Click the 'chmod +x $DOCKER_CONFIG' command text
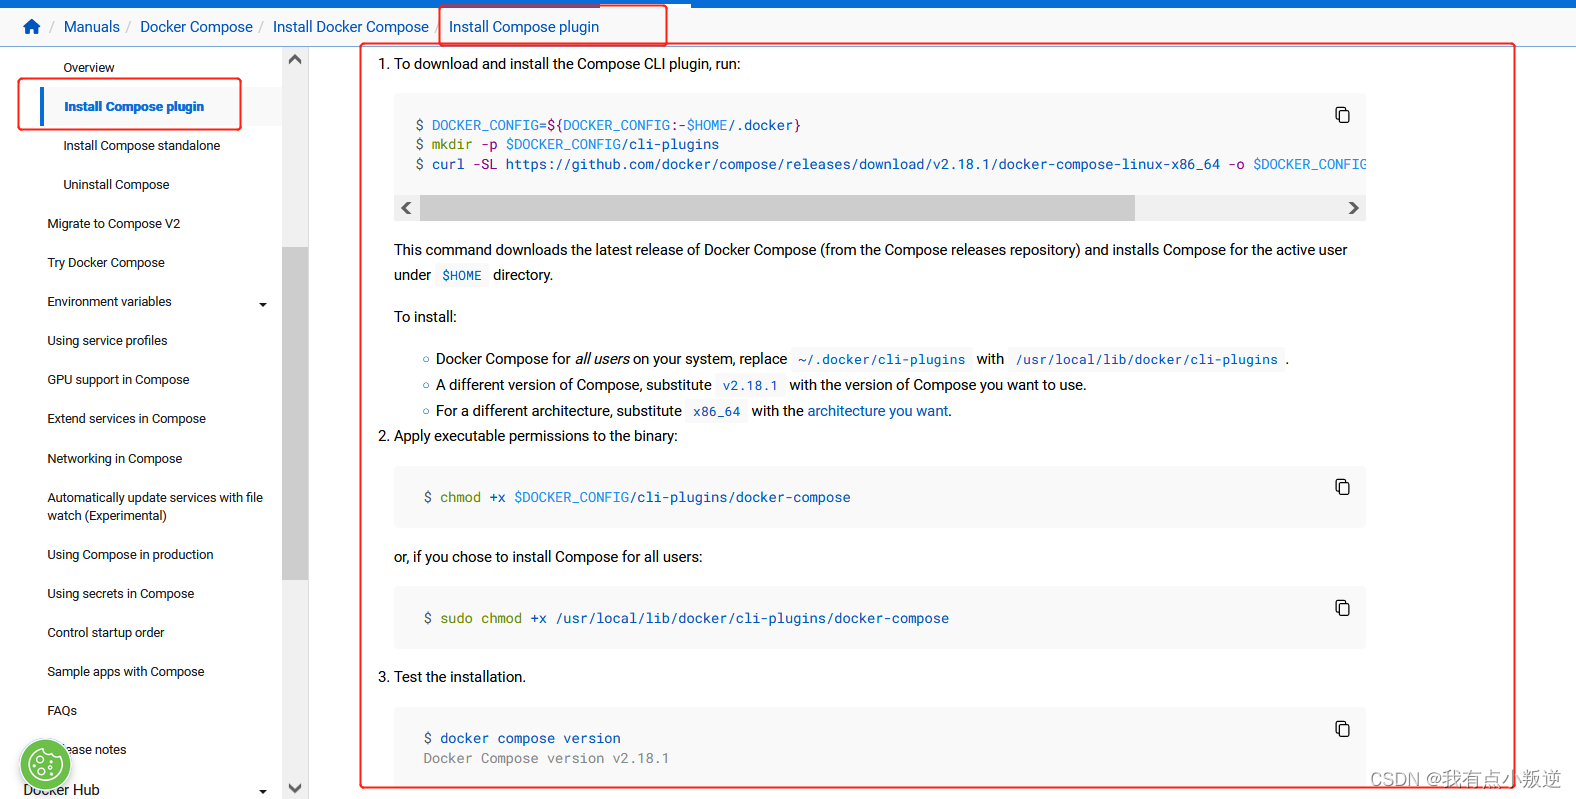This screenshot has height=799, width=1576. coord(645,498)
